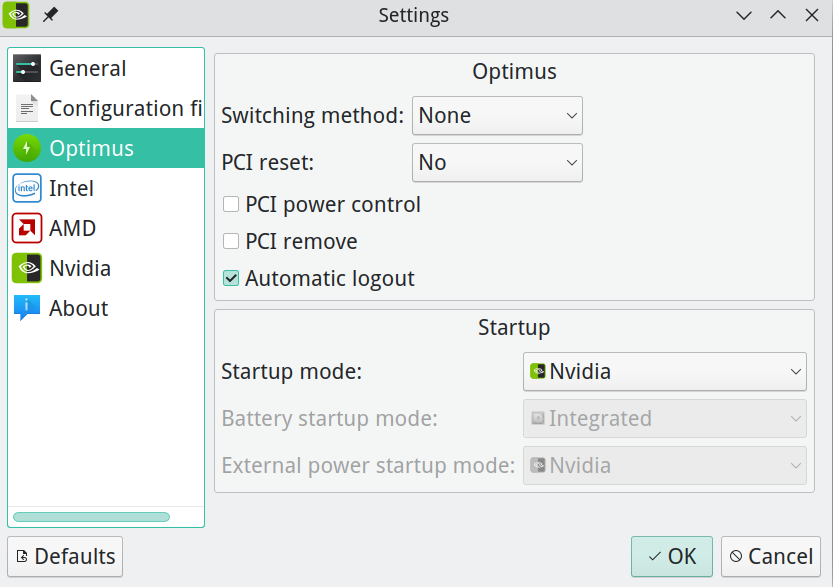This screenshot has width=833, height=587.
Task: Open the Switching method dropdown
Action: [x=497, y=115]
